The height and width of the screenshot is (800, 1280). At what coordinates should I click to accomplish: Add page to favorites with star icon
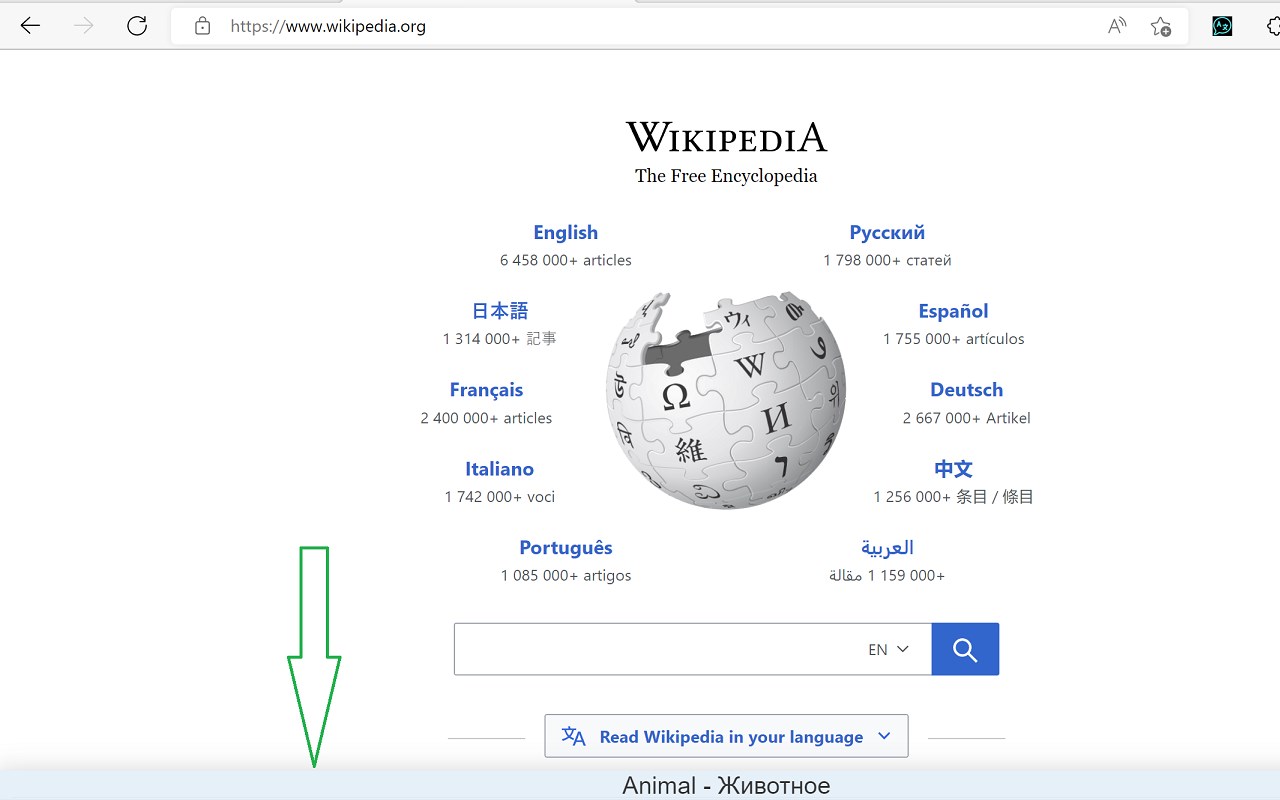(1161, 26)
